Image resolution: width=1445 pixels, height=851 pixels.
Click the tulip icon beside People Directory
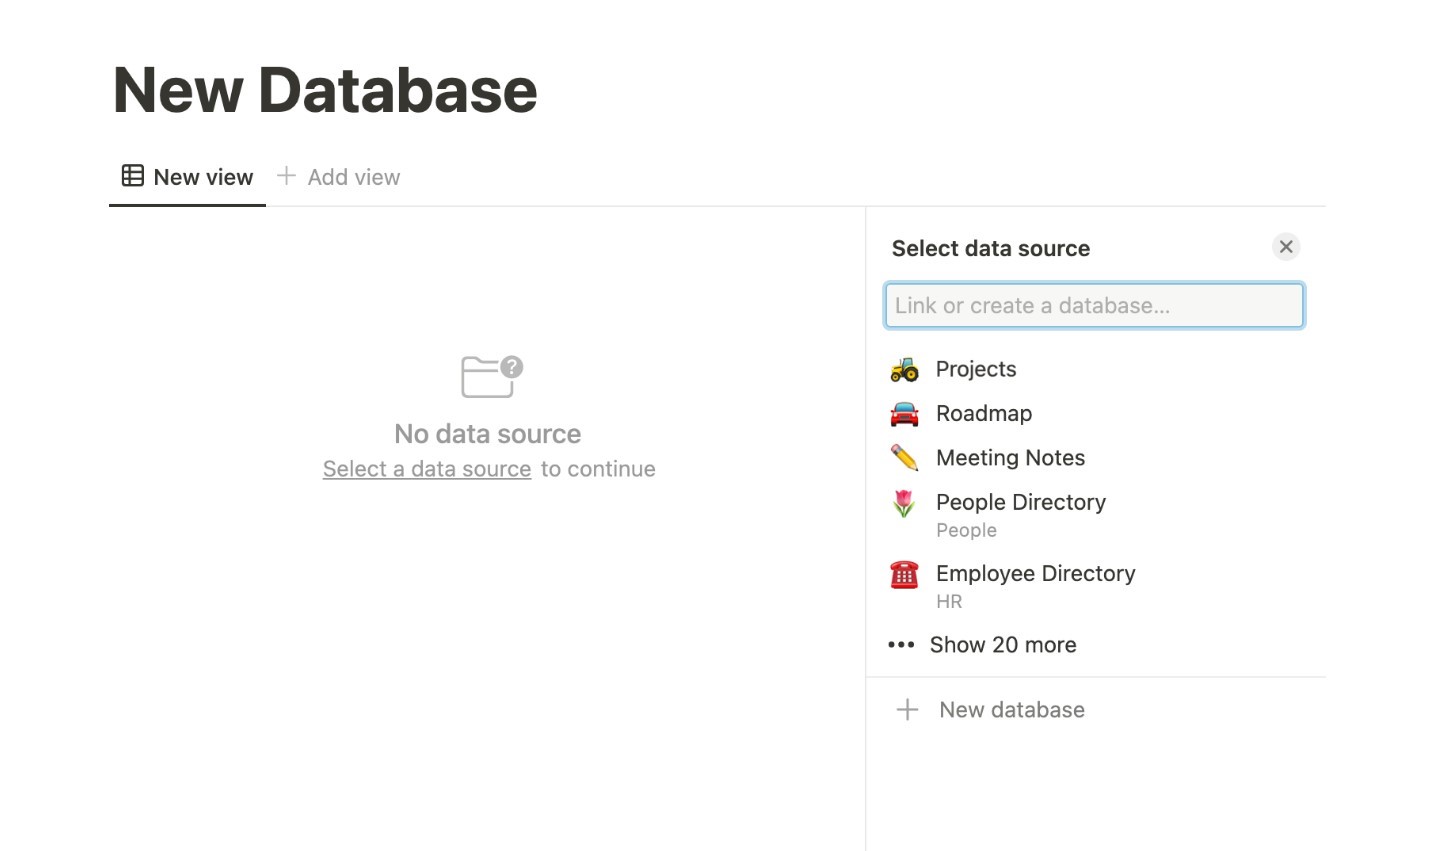point(904,503)
